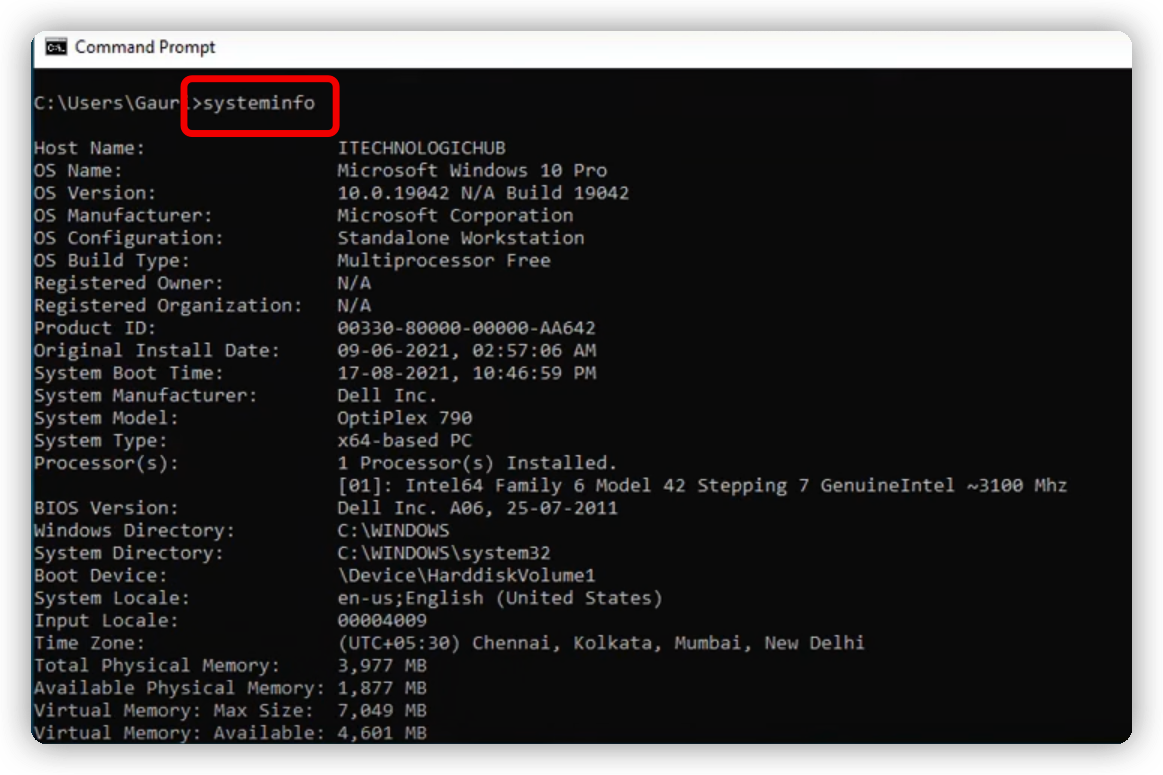Click the Input Locale label

point(106,621)
